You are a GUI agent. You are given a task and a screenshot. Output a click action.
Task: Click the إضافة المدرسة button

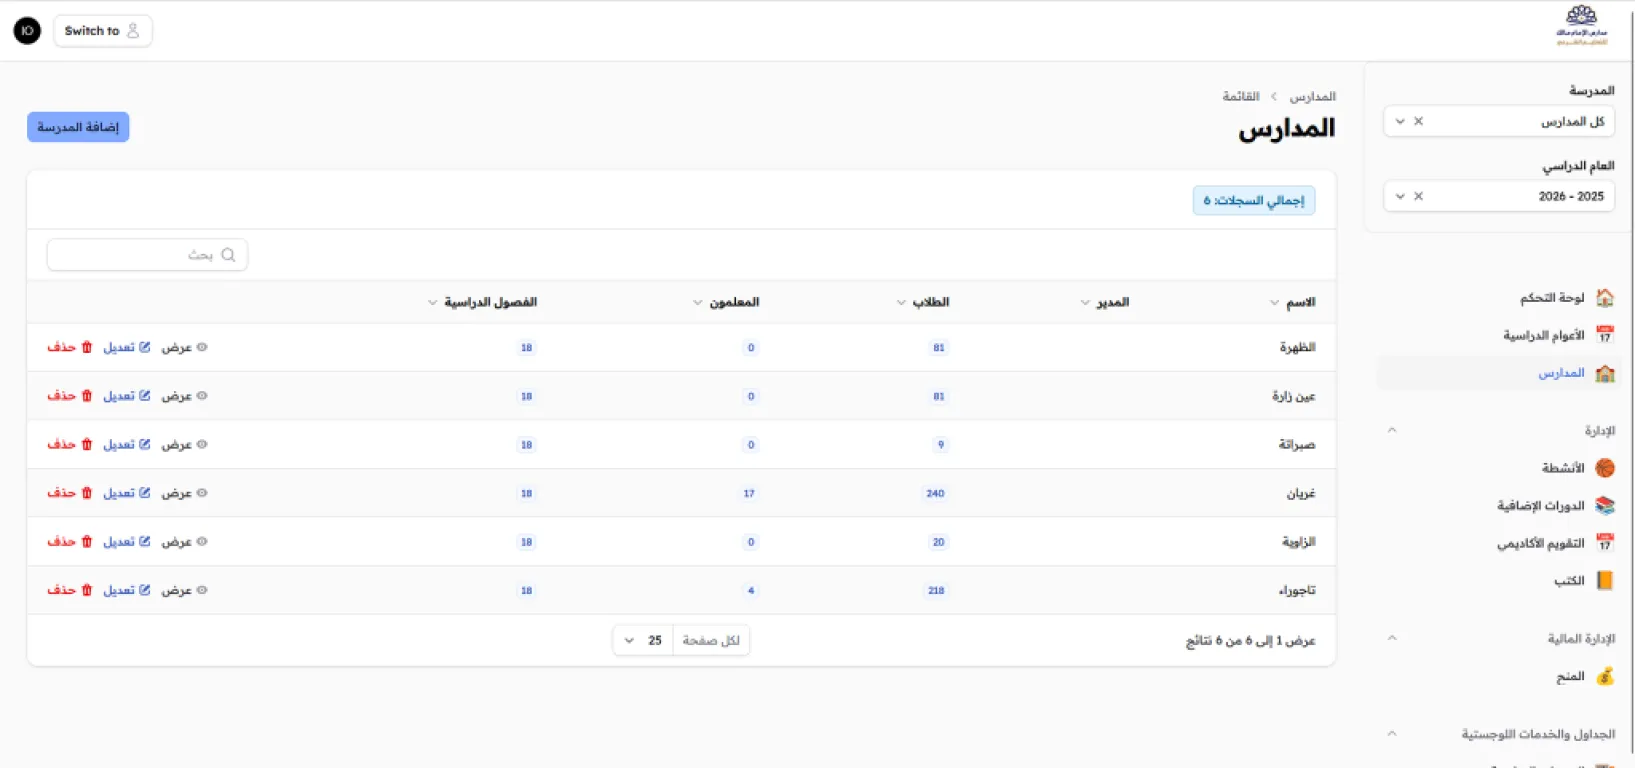coord(78,127)
